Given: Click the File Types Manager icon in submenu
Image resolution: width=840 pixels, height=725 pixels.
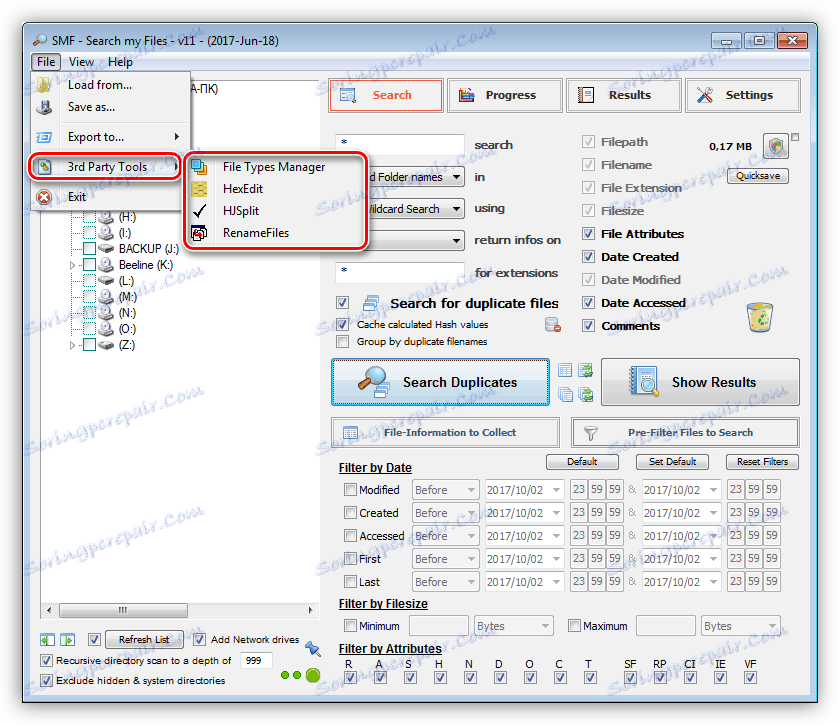Looking at the screenshot, I should click(199, 167).
